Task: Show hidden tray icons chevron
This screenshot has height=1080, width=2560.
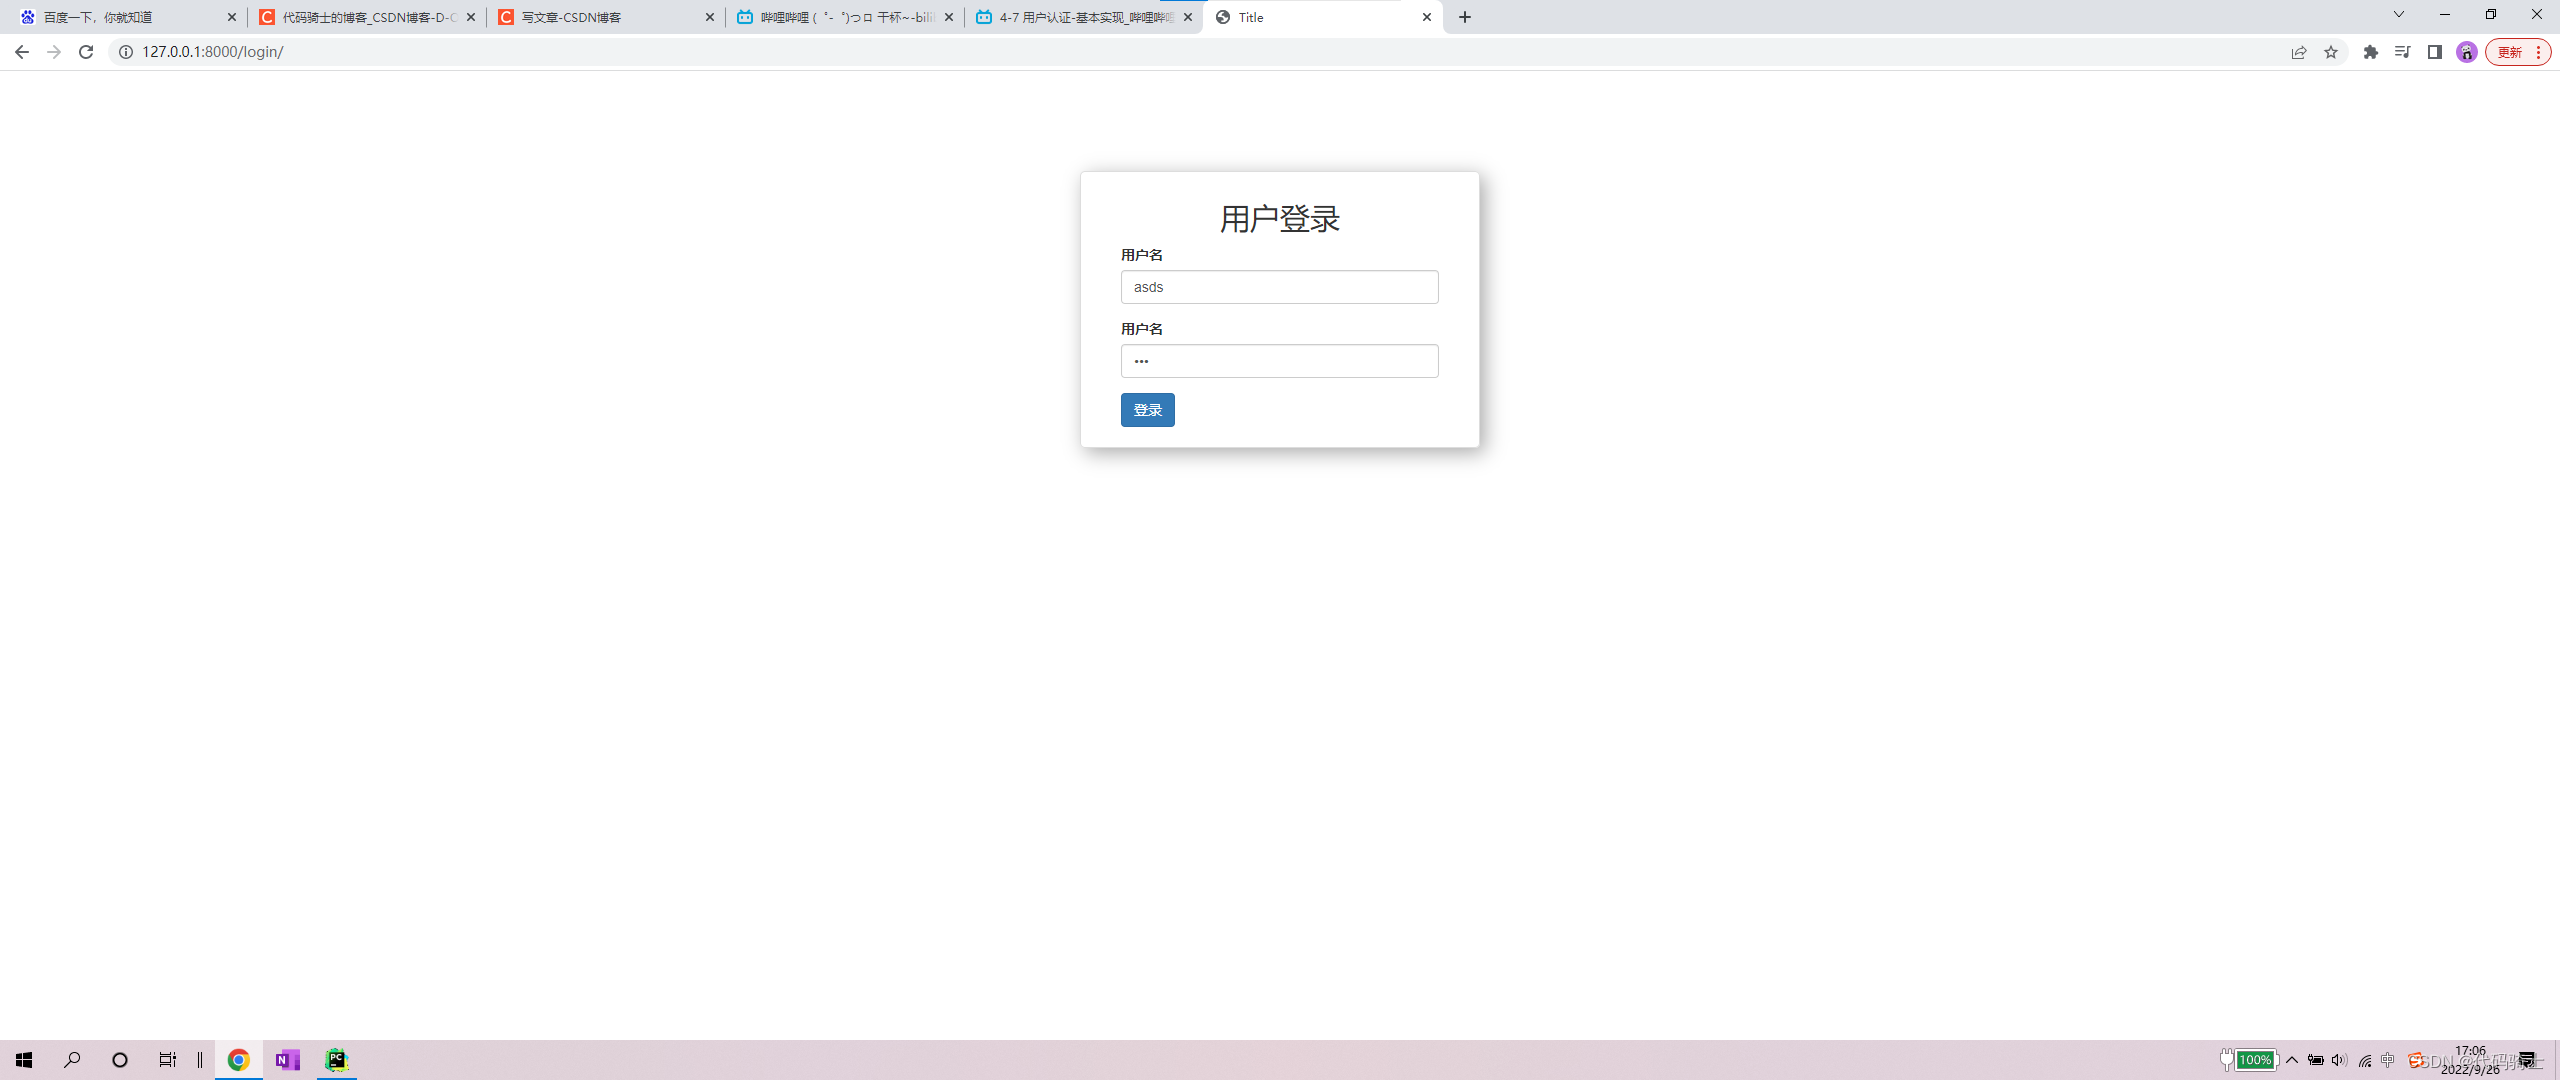Action: pyautogui.click(x=2292, y=1060)
